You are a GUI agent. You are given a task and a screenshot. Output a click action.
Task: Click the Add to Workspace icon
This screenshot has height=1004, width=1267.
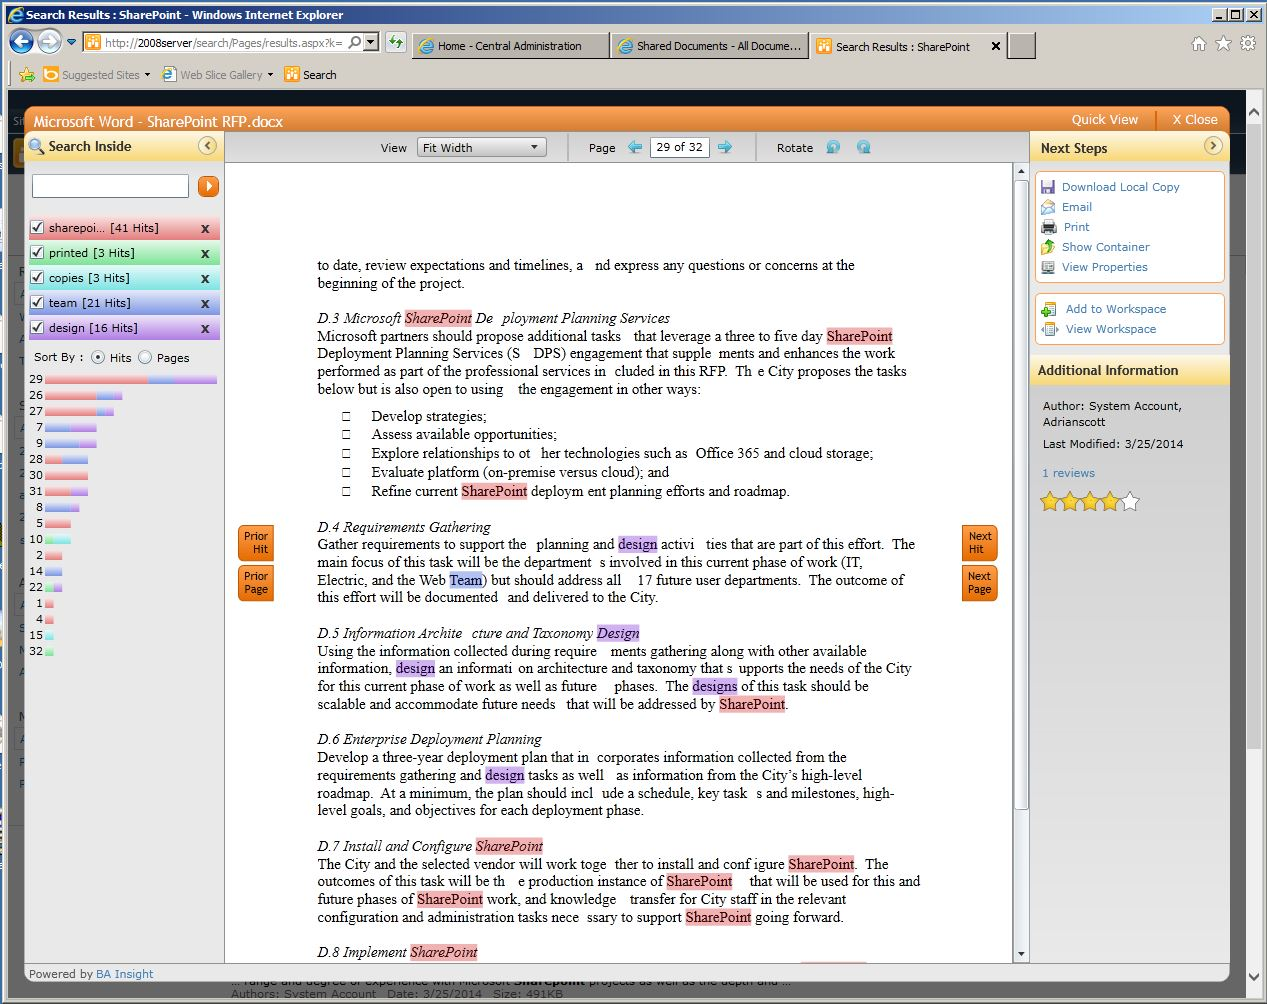click(x=1049, y=309)
